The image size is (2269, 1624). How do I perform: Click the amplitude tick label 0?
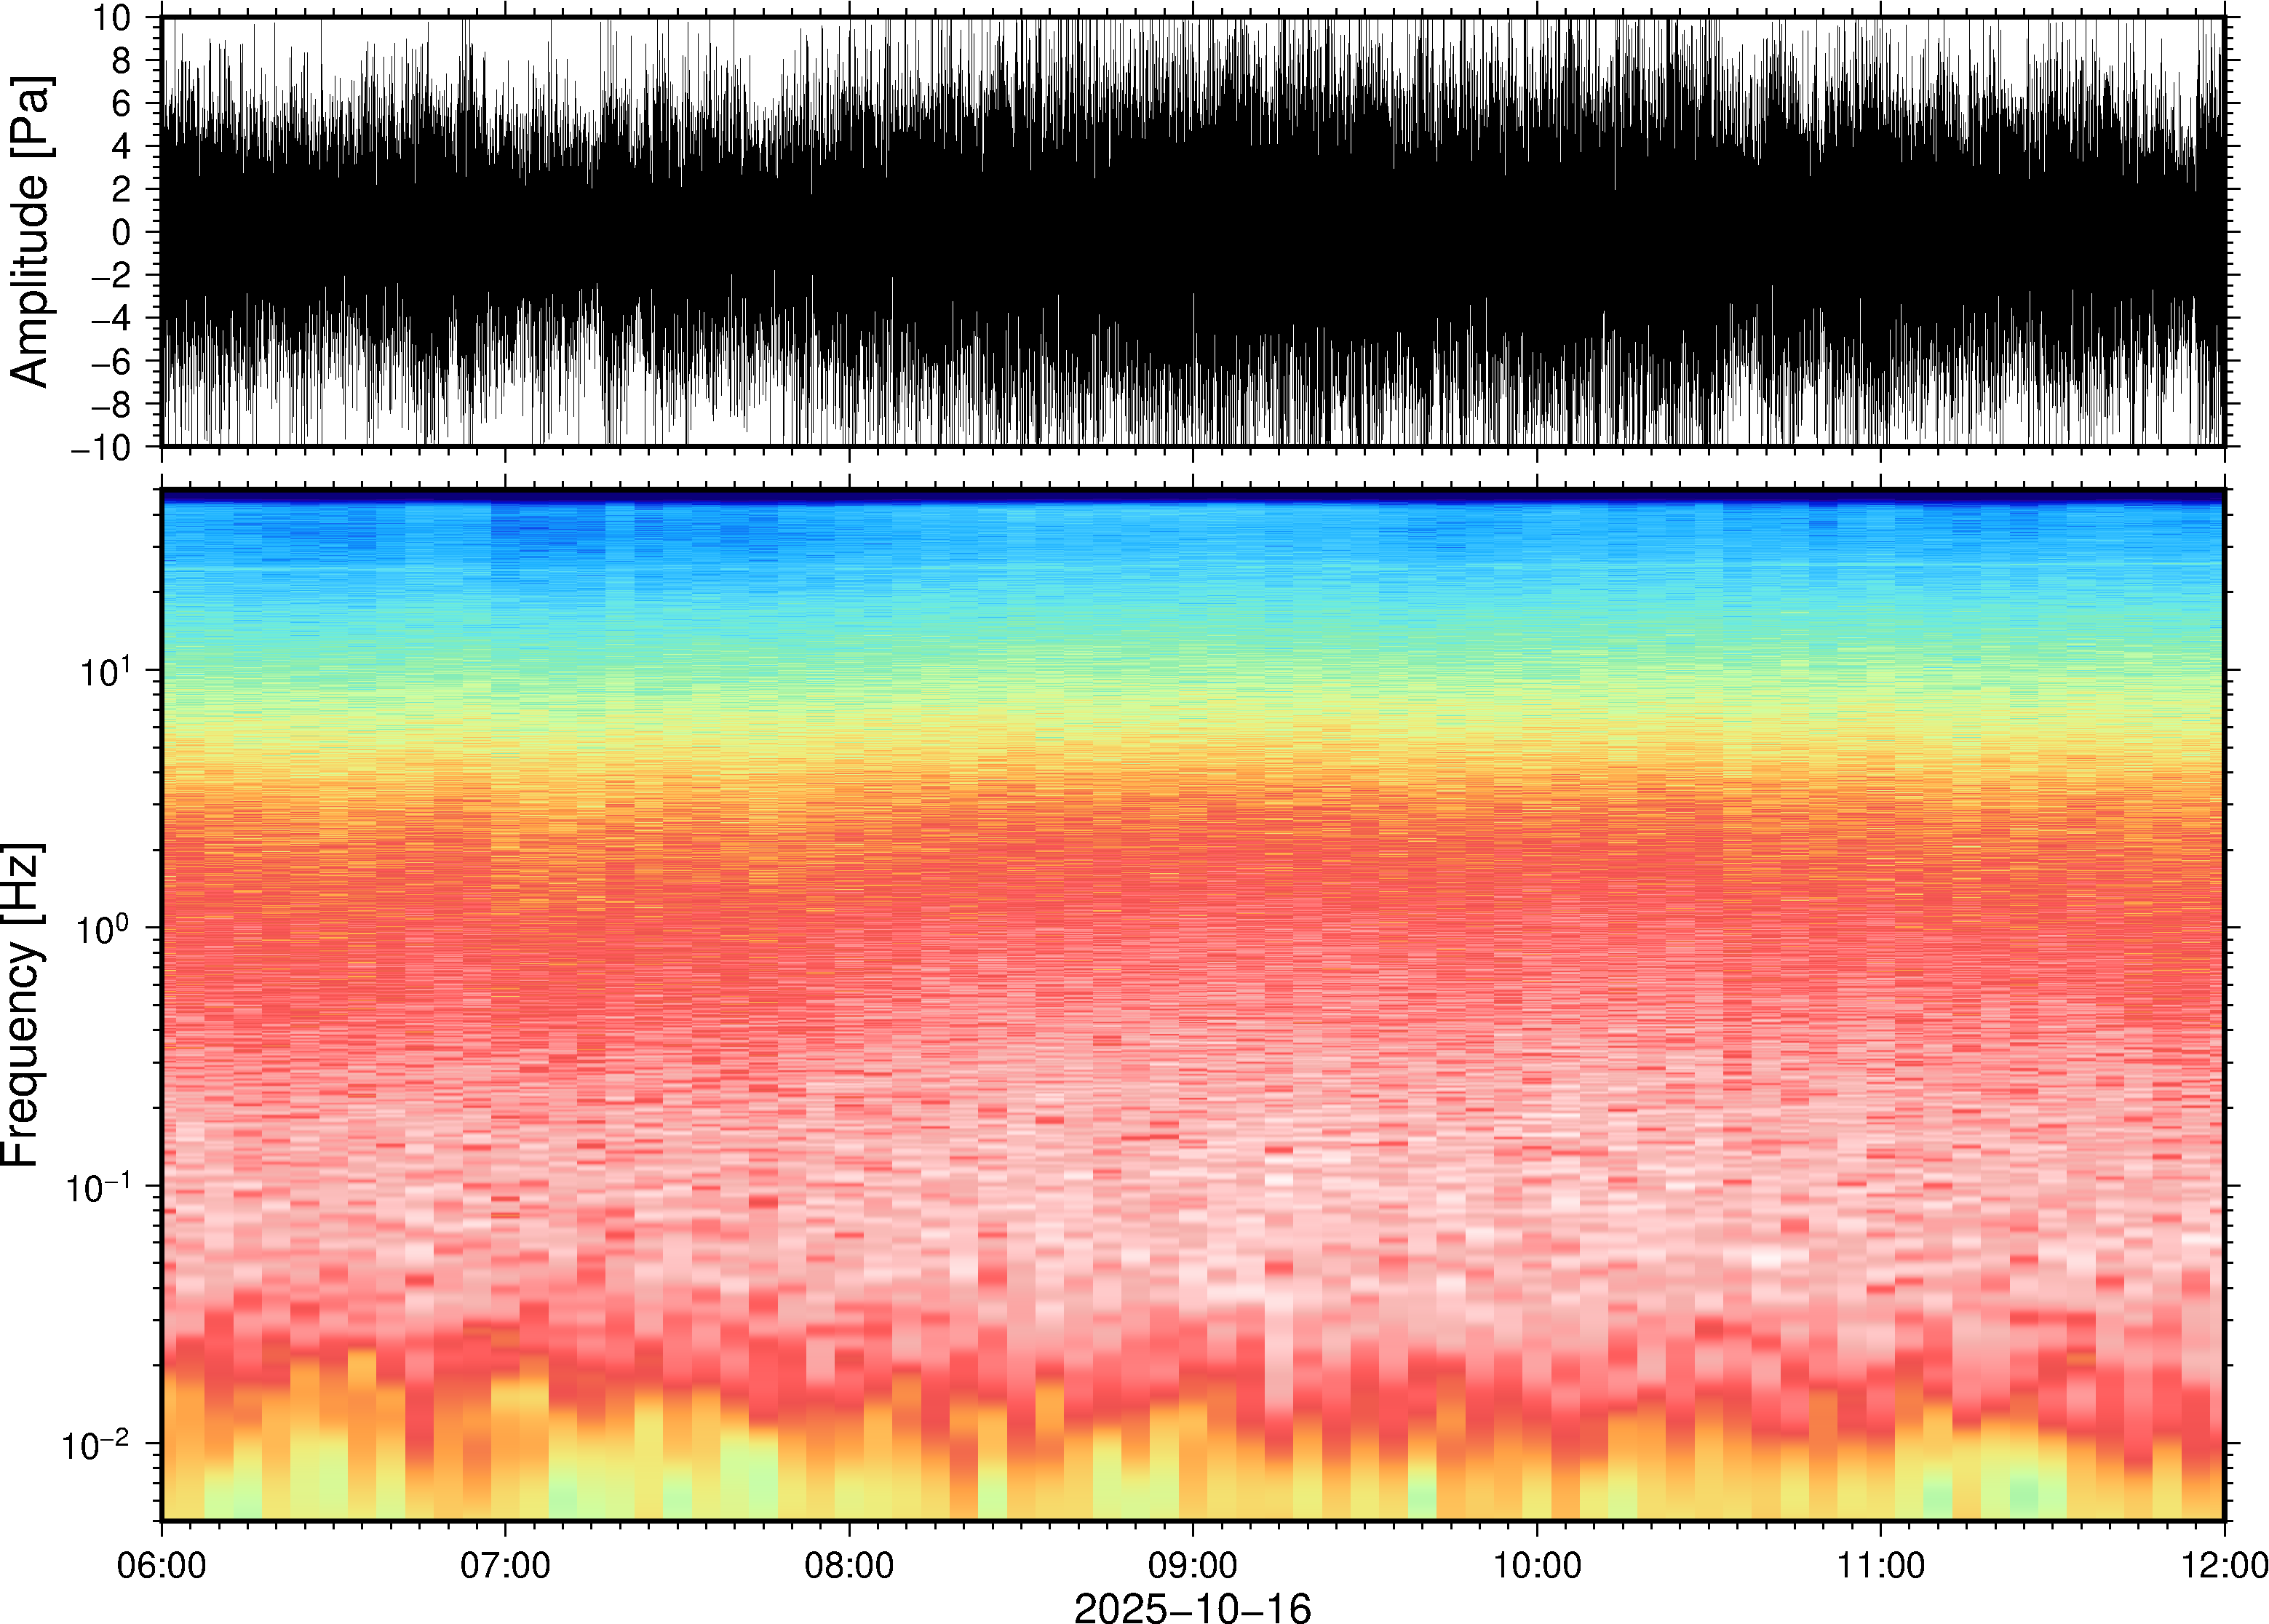[122, 233]
